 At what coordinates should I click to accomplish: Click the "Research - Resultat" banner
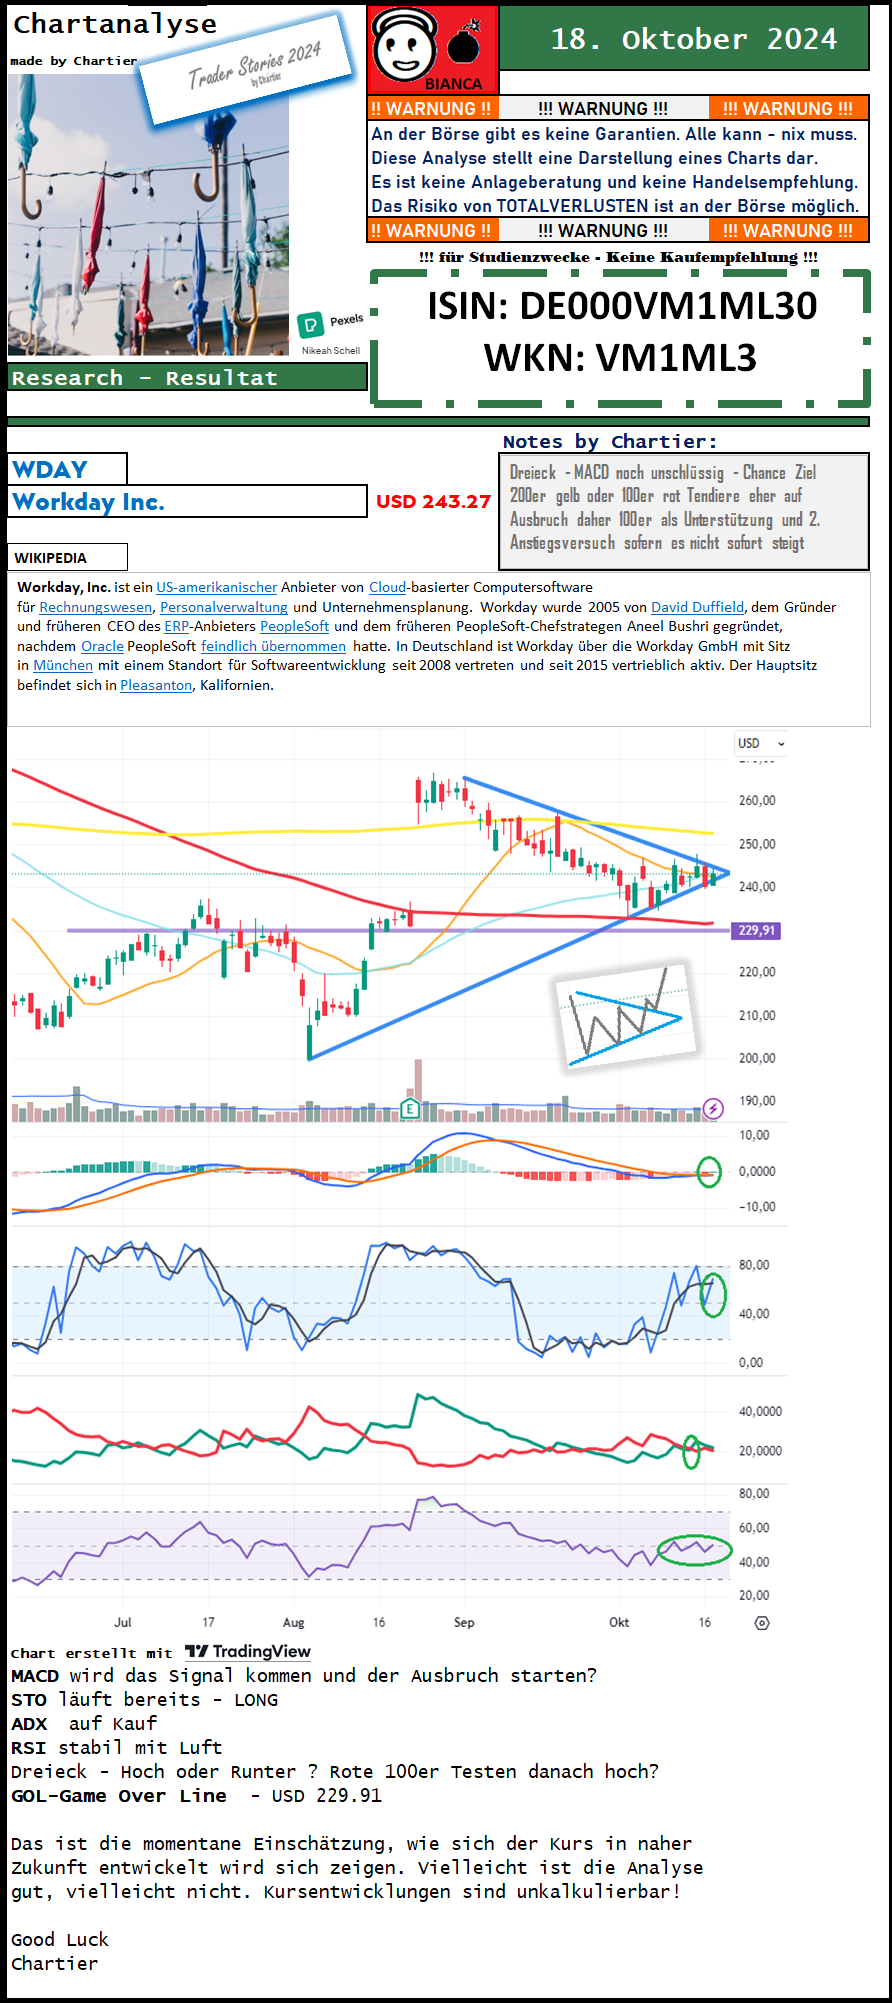(188, 377)
